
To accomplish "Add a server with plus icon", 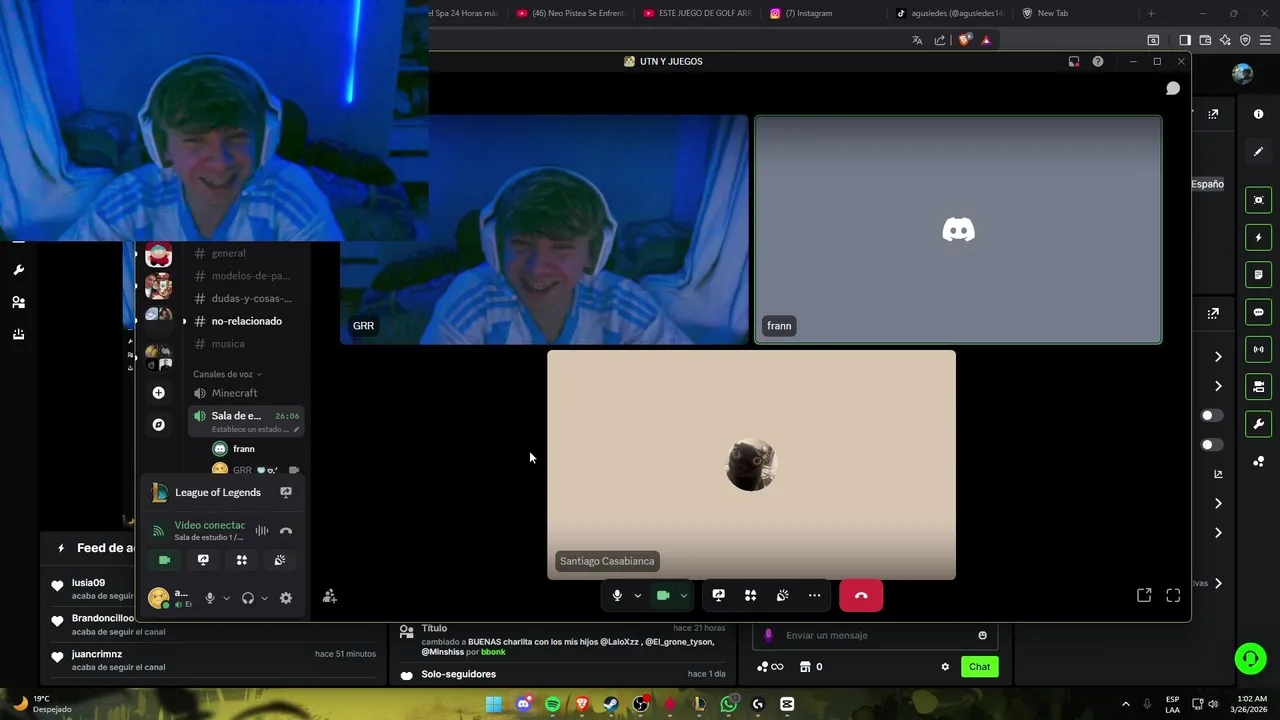I will click(158, 393).
